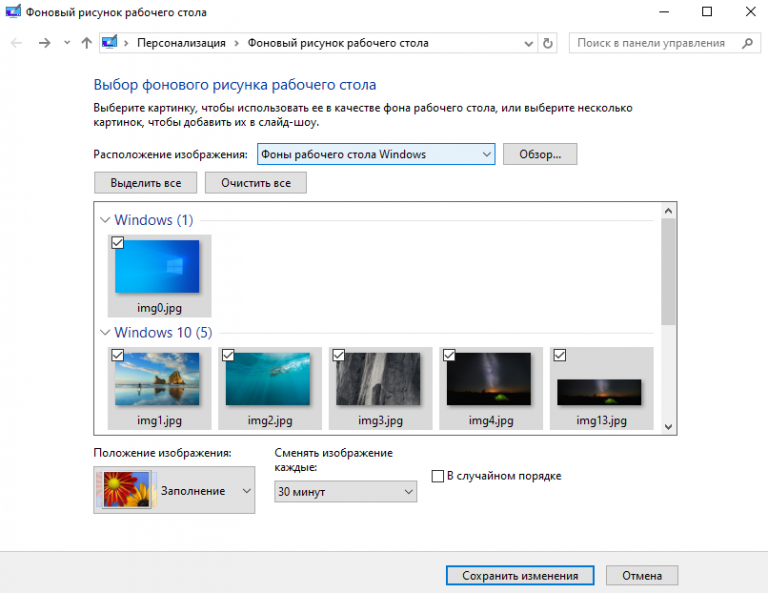
Task: Click the Control Panel icon in address bar
Action: 110,43
